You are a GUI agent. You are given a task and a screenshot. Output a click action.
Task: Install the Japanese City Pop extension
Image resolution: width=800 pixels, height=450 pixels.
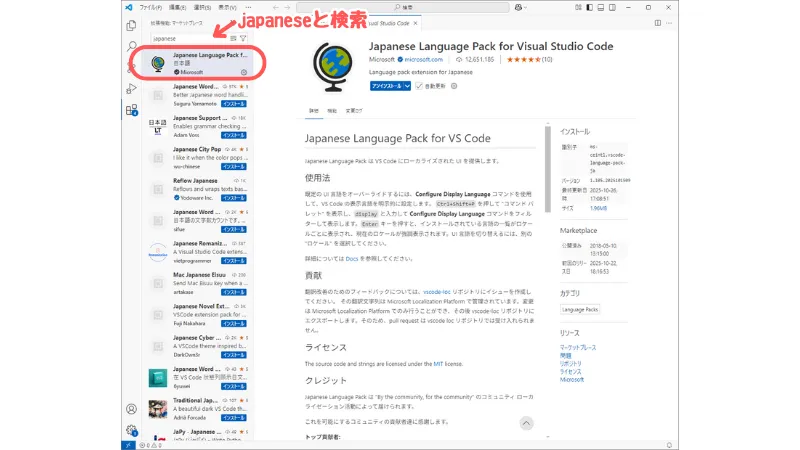(234, 165)
